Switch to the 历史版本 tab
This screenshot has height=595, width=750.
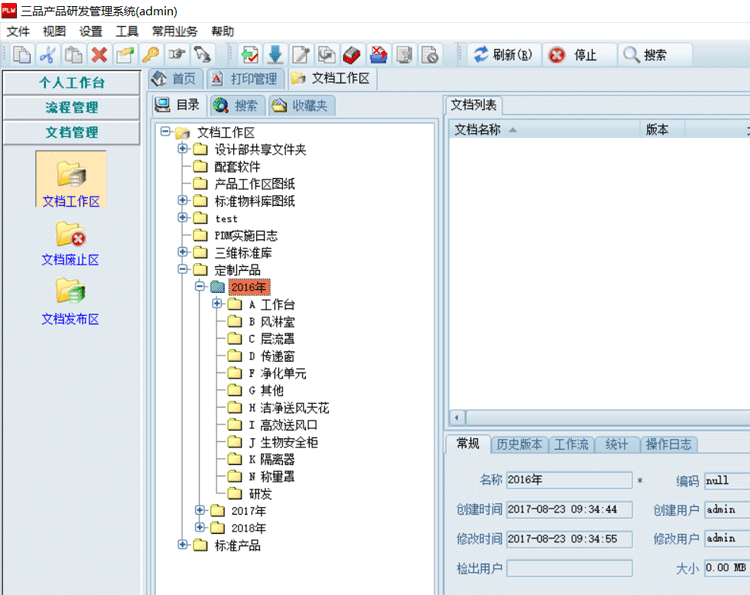(519, 444)
